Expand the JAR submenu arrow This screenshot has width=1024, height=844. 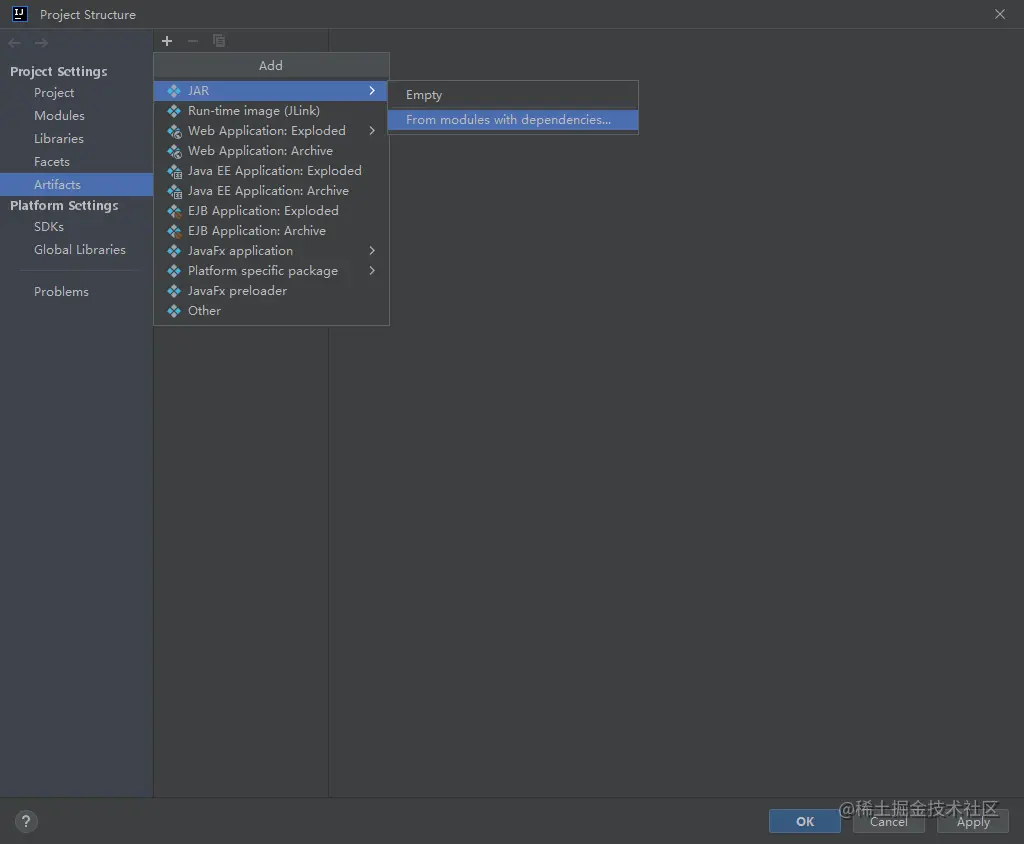(372, 90)
